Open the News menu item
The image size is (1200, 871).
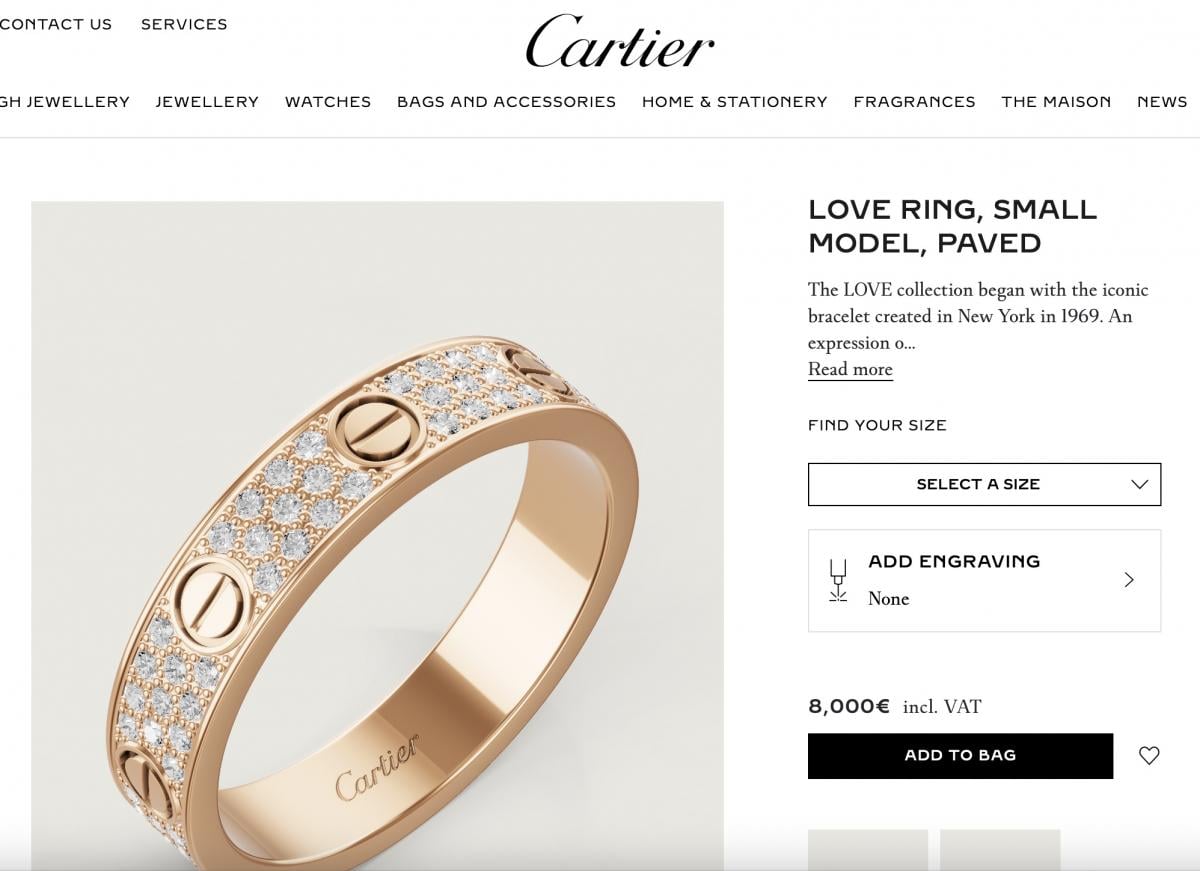[1162, 102]
